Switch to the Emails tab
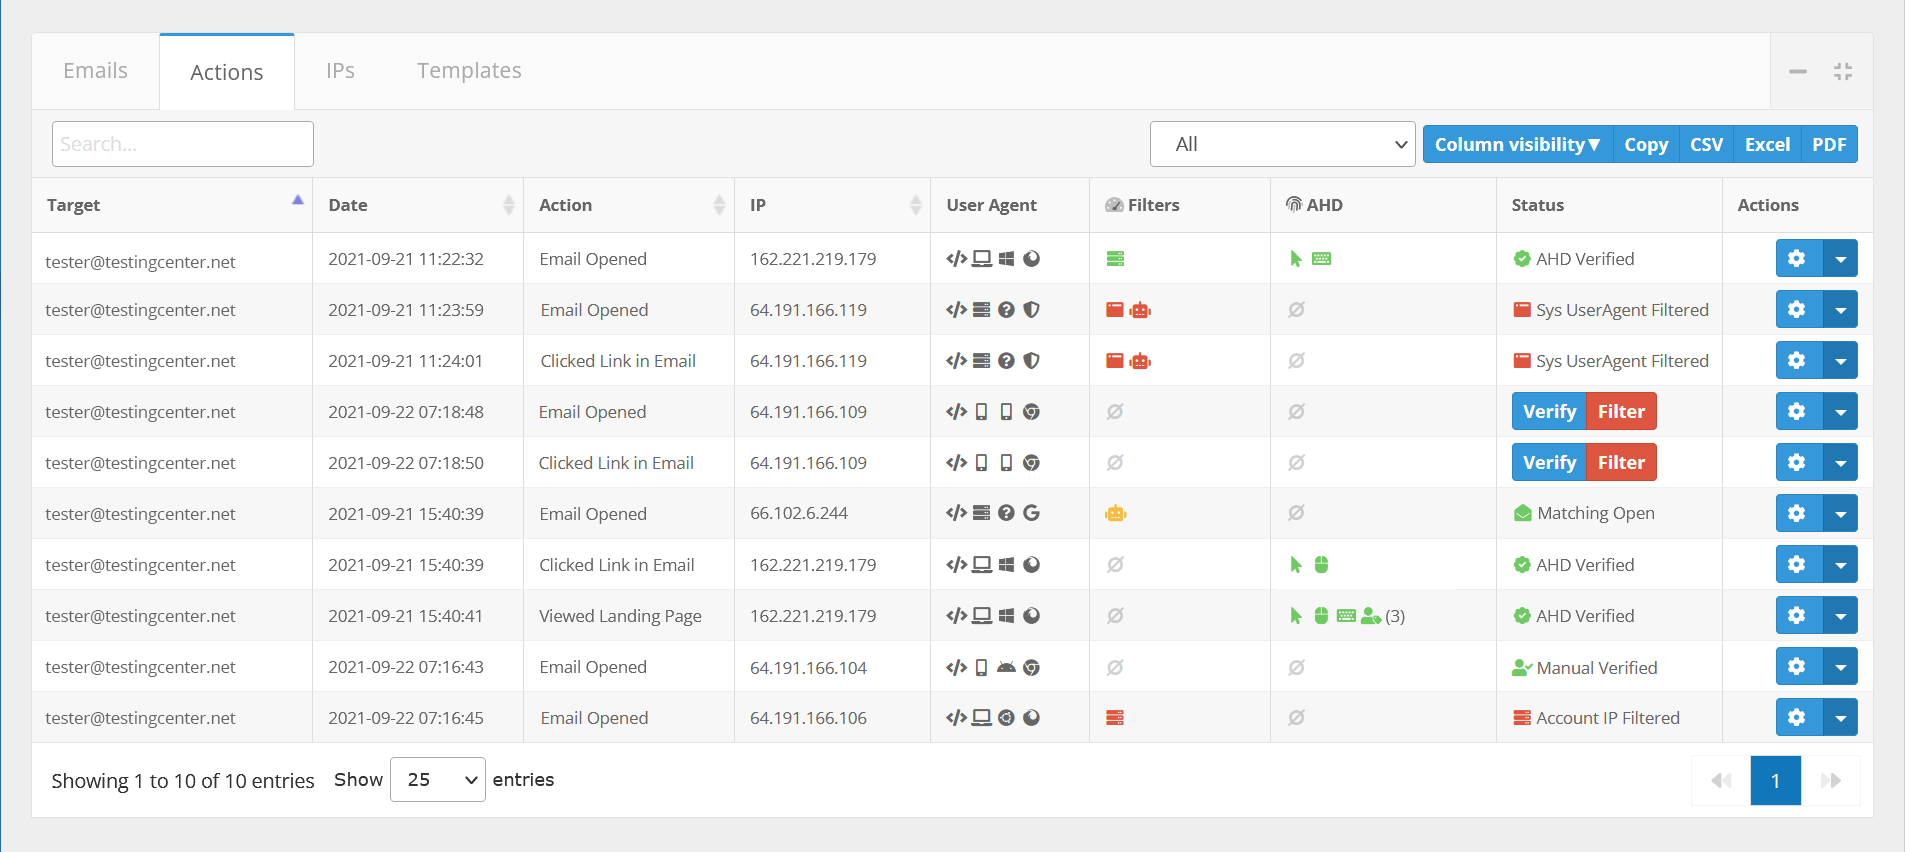 tap(95, 71)
